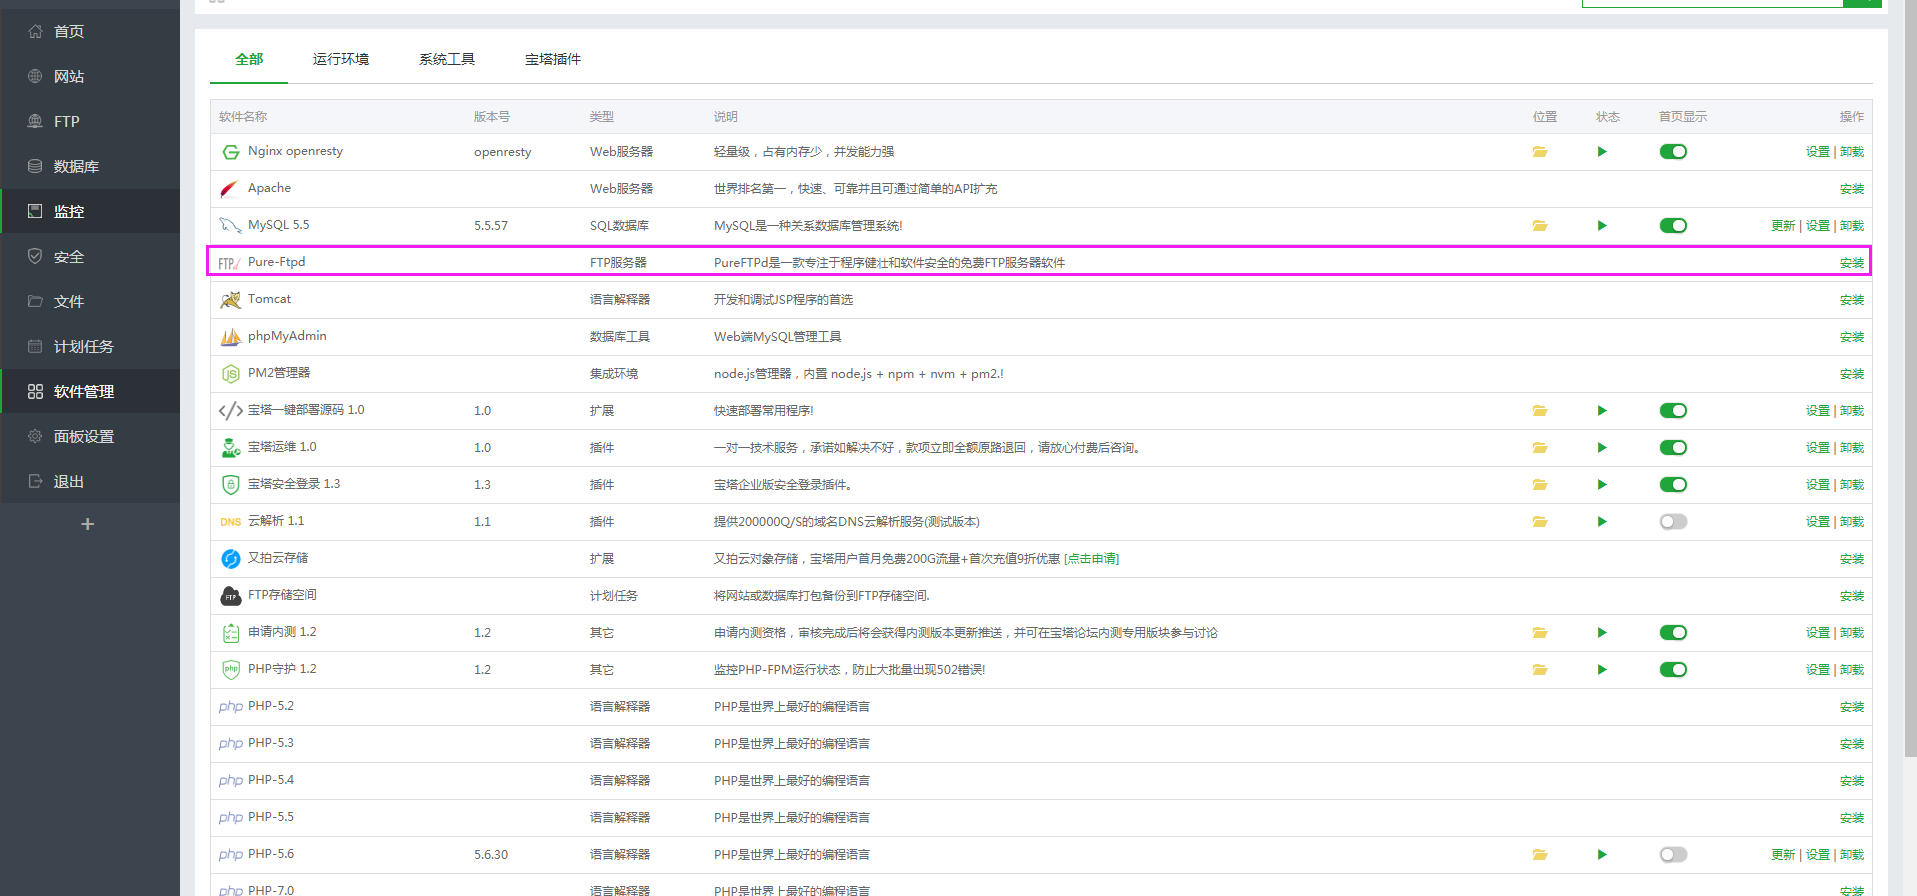Viewport: 1917px width, 896px height.
Task: Enable homepage display for PHP-5.6
Action: tap(1673, 855)
